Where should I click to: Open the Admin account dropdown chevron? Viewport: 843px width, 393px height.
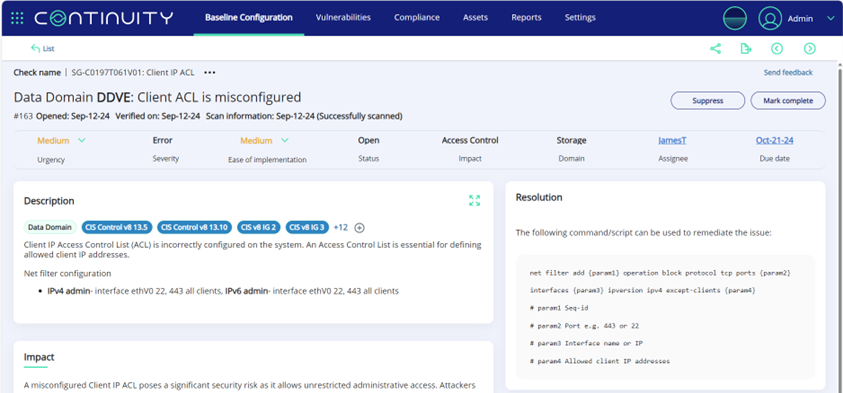tap(830, 18)
